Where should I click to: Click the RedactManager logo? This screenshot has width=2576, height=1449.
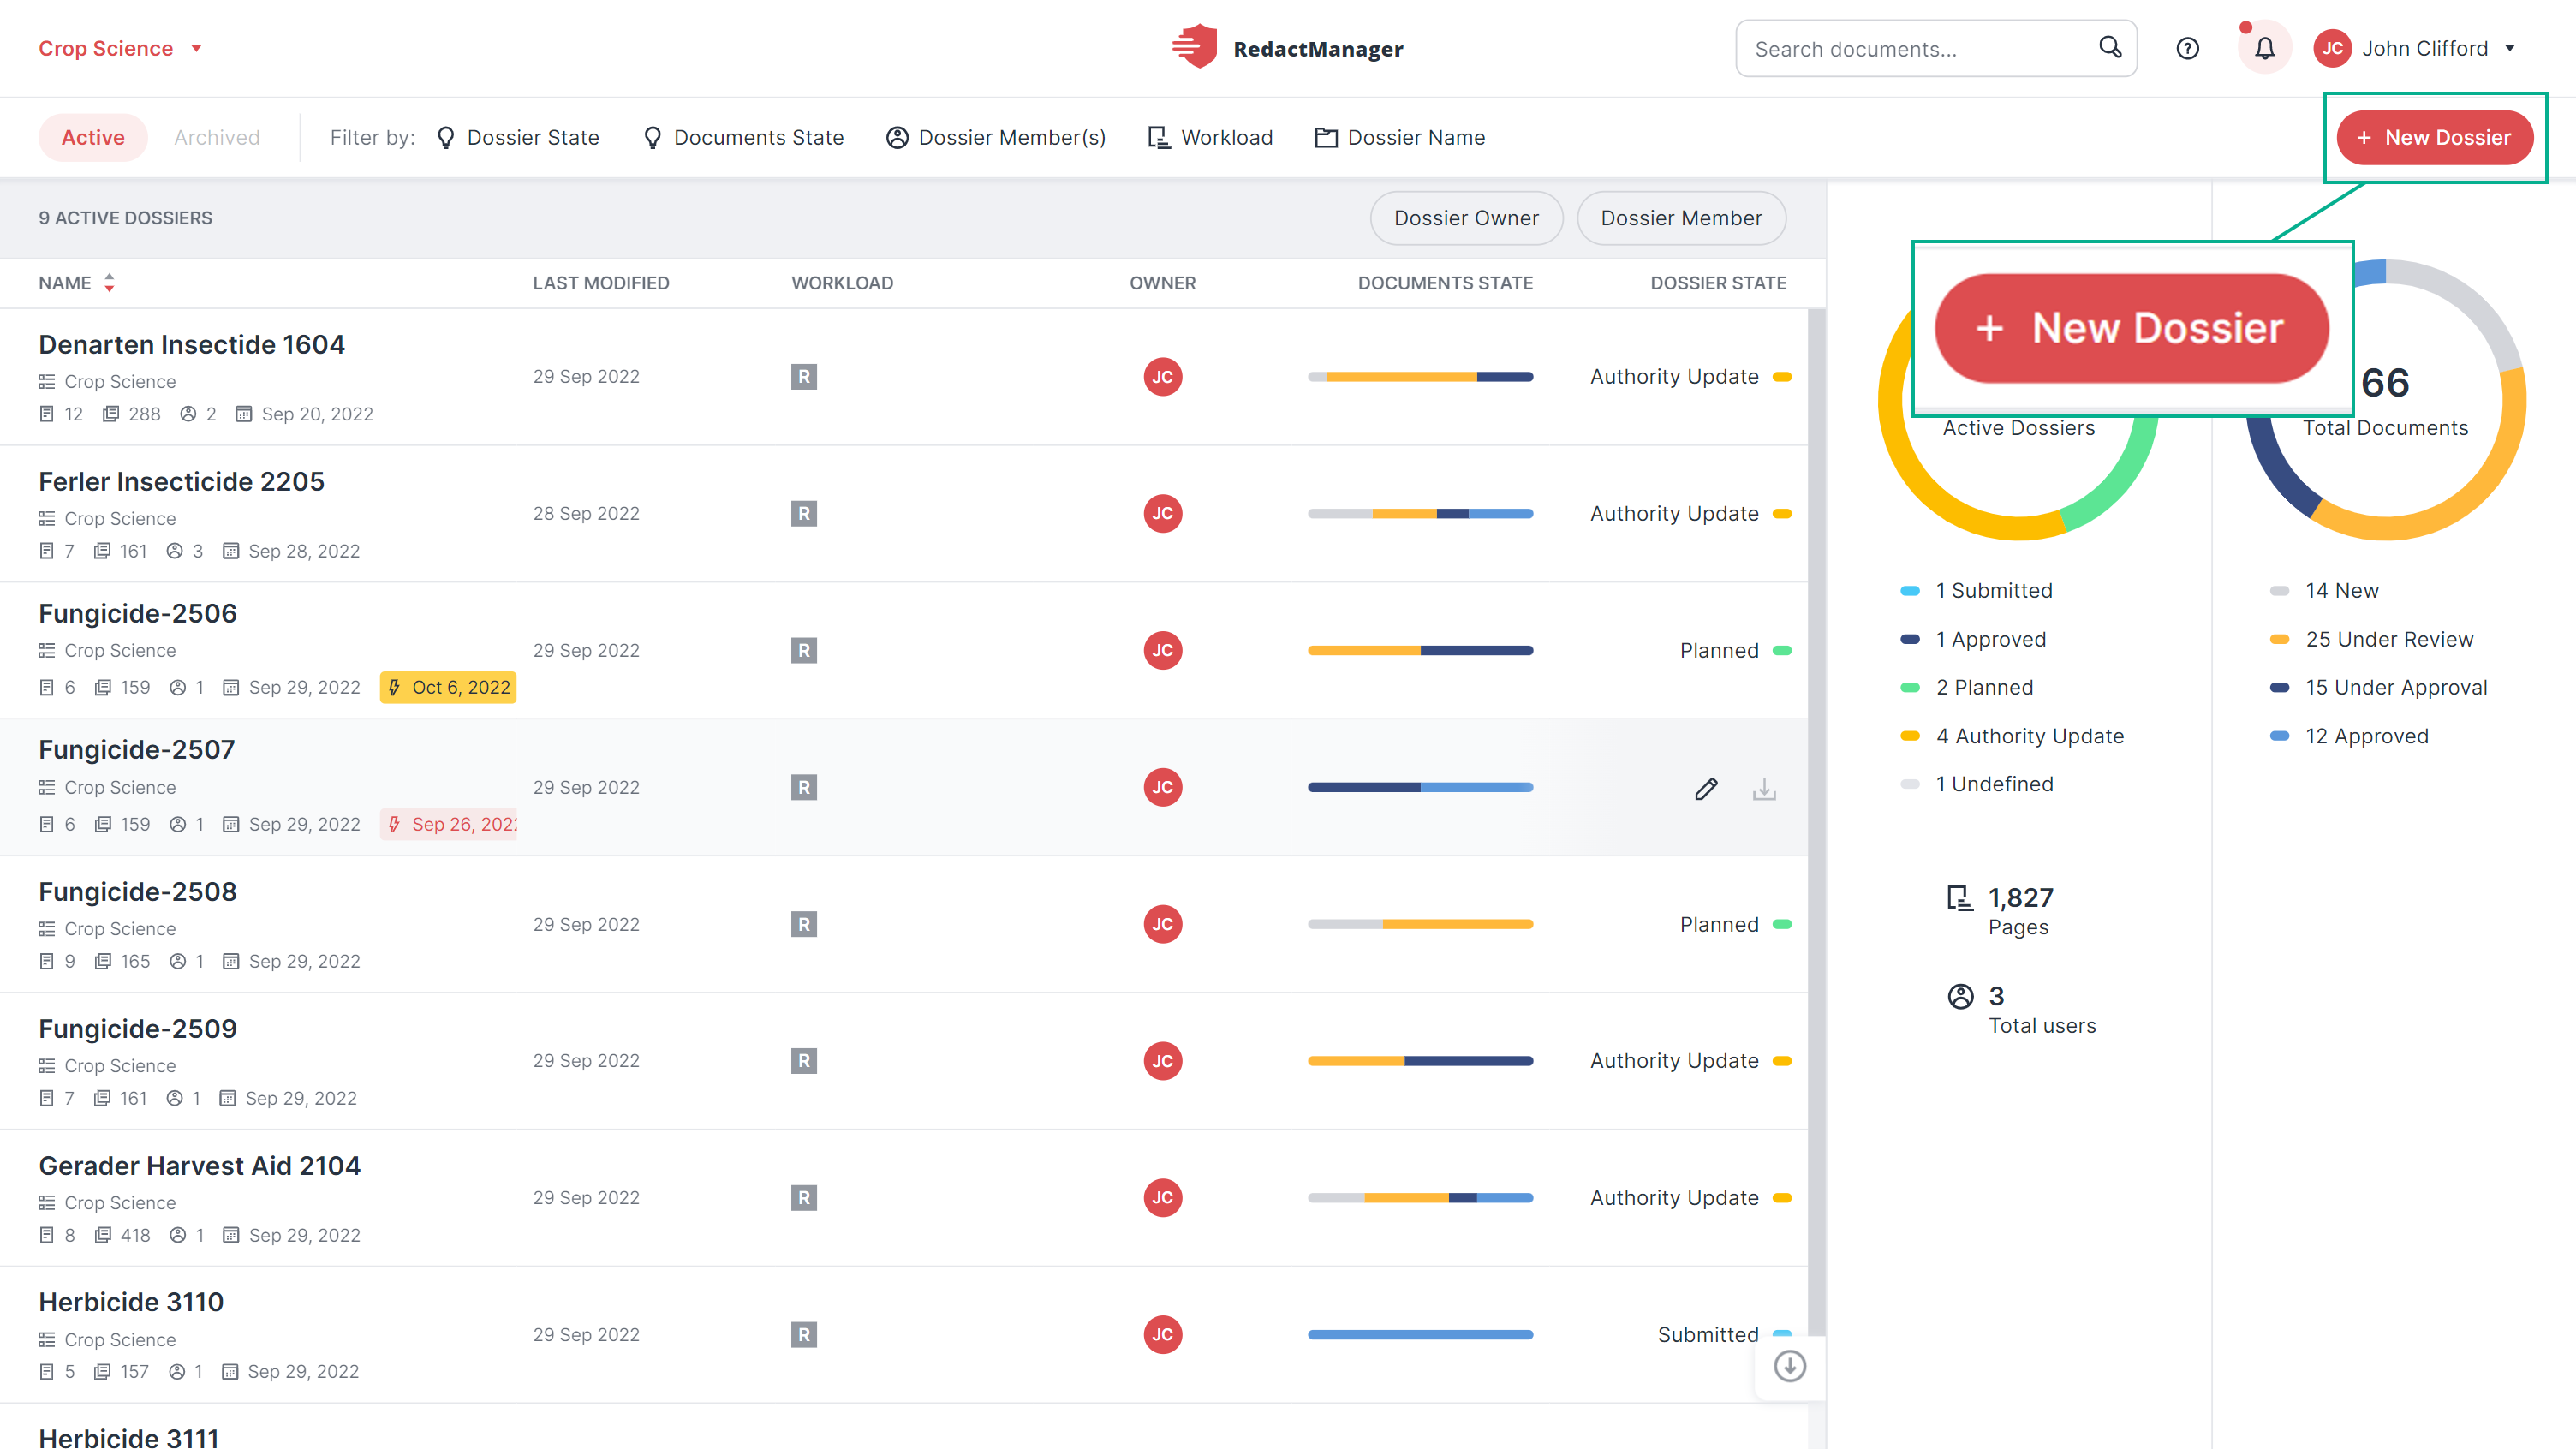point(1288,47)
